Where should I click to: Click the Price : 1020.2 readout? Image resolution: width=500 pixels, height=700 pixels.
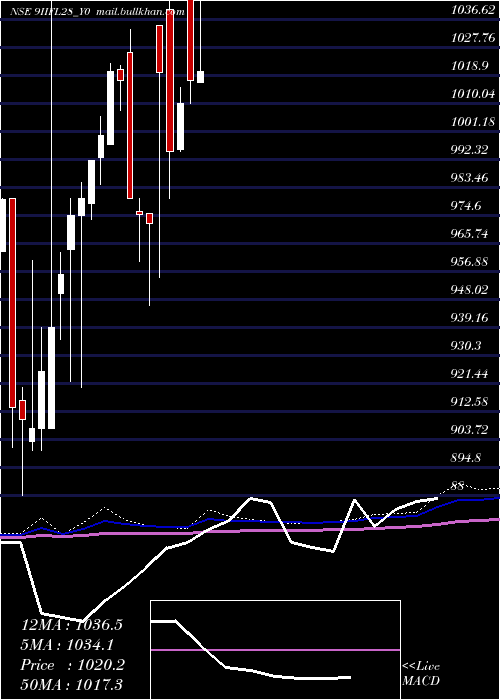tap(72, 665)
